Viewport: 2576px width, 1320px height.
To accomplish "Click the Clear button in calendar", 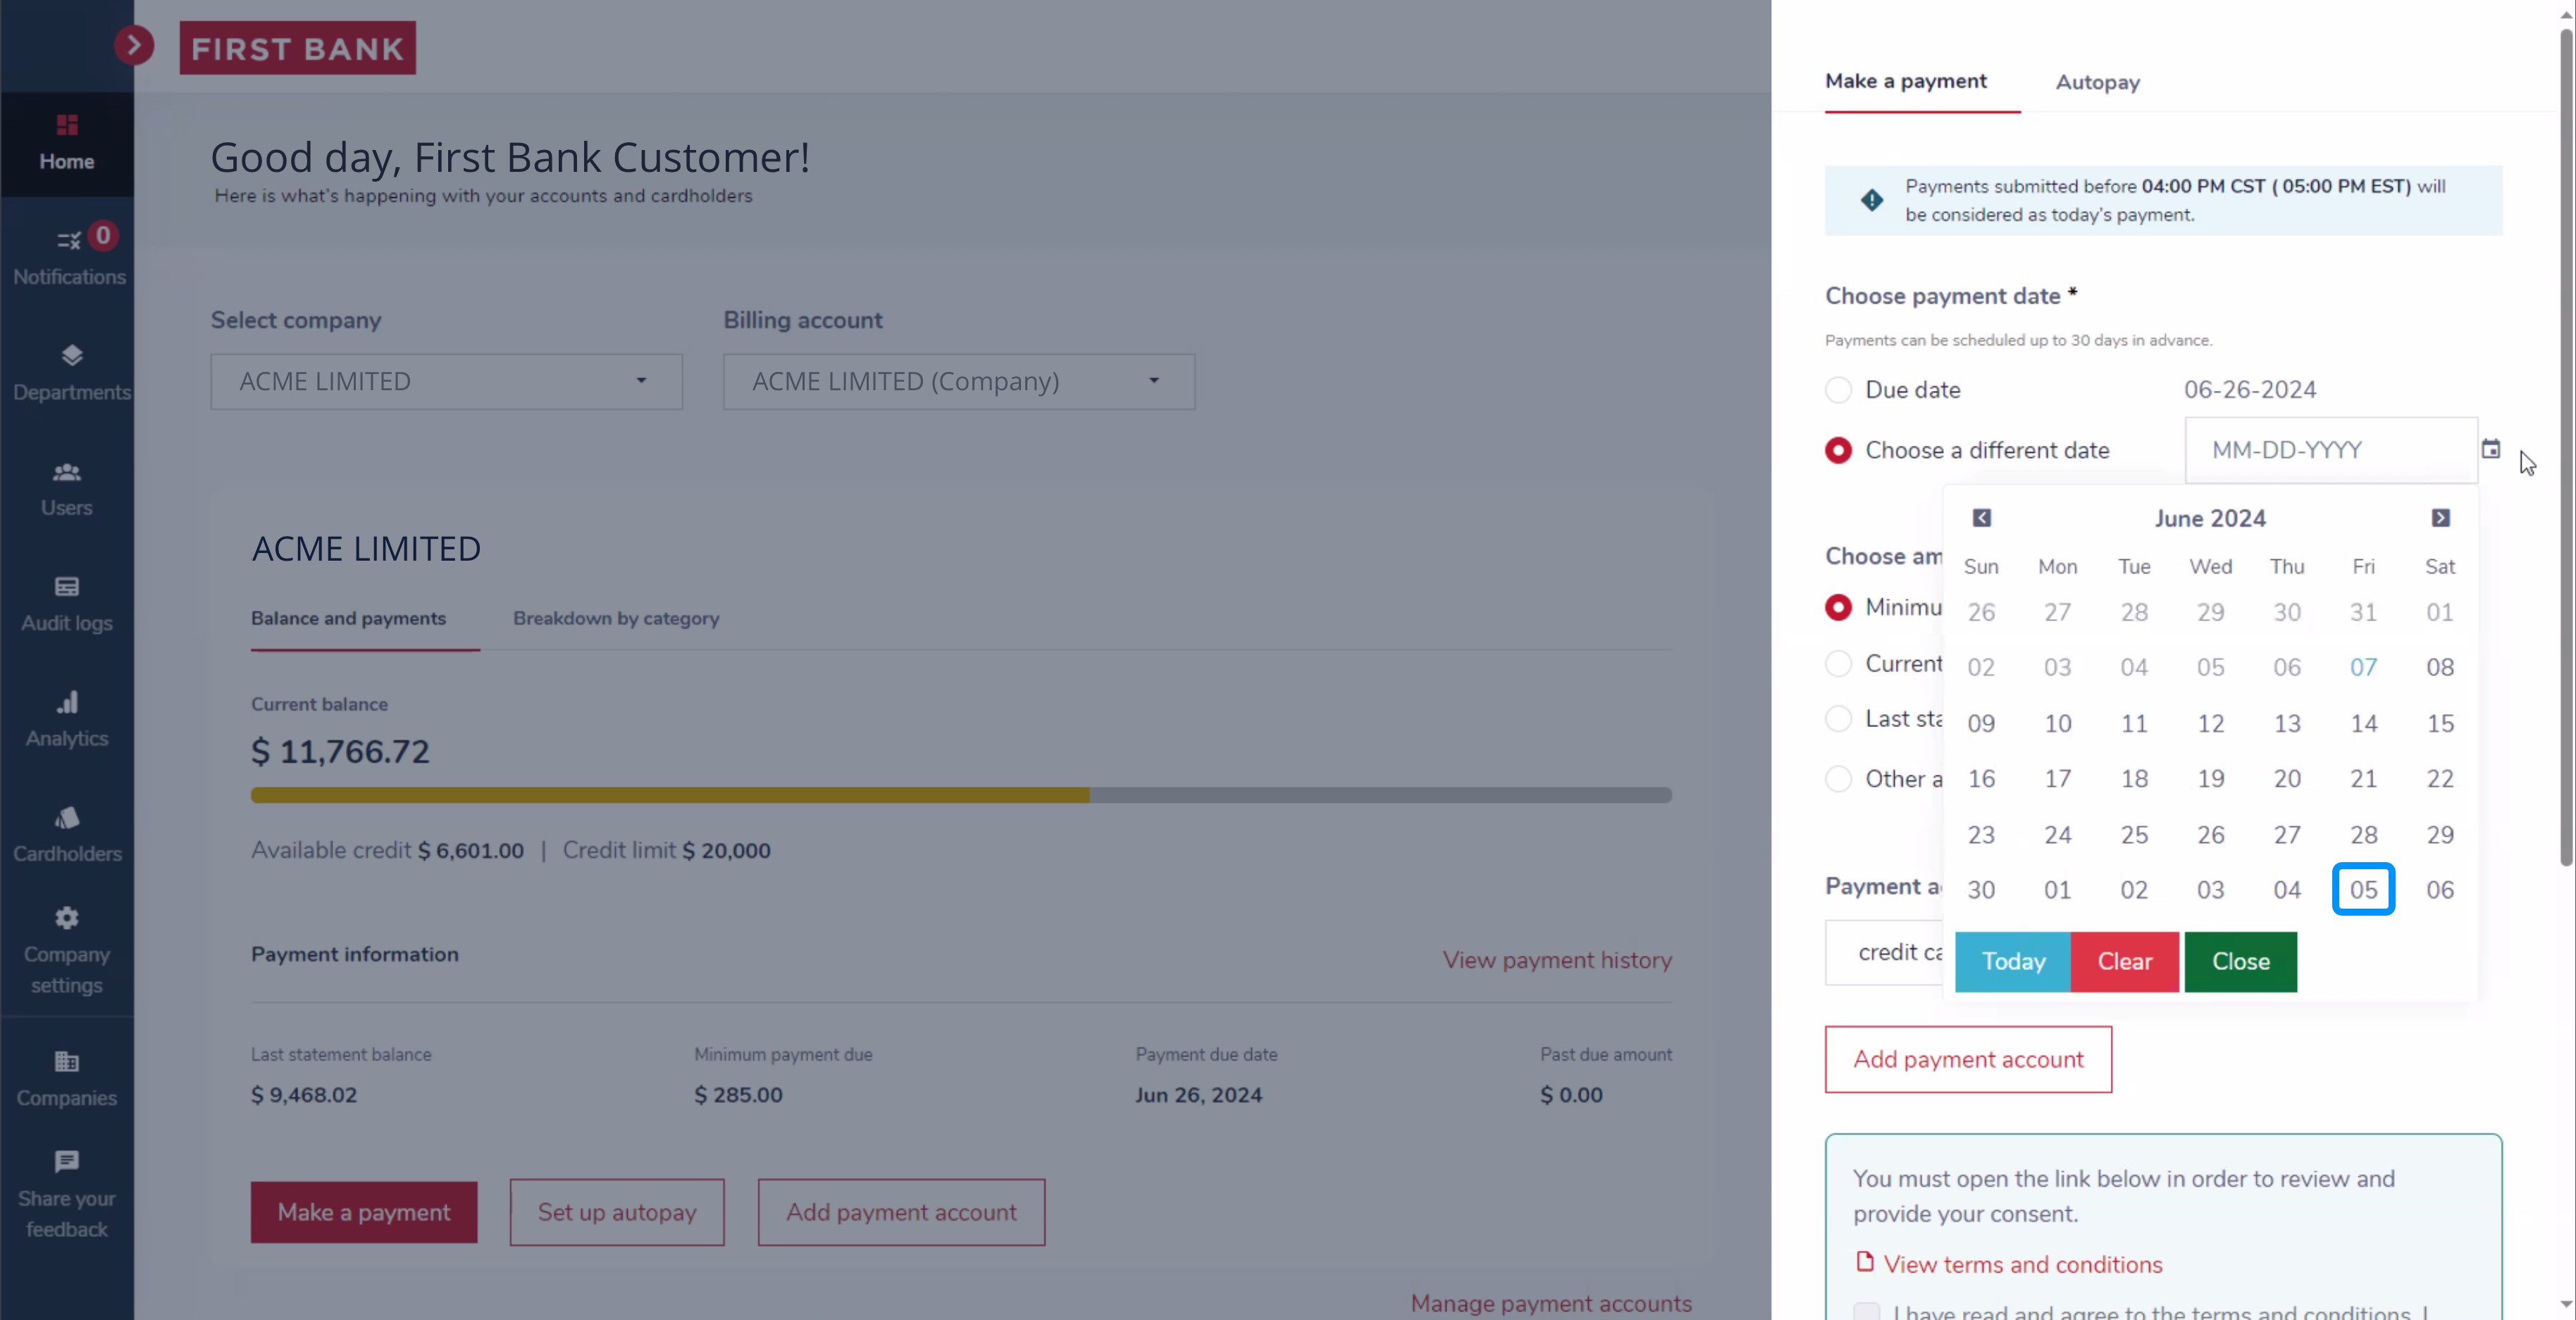I will point(2125,962).
